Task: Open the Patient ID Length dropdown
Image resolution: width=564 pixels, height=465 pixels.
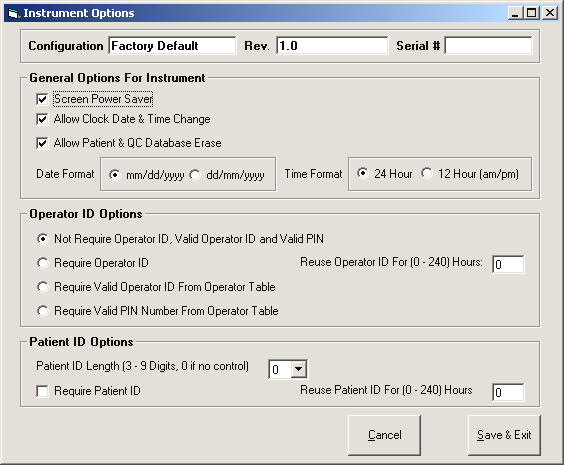Action: [299, 369]
